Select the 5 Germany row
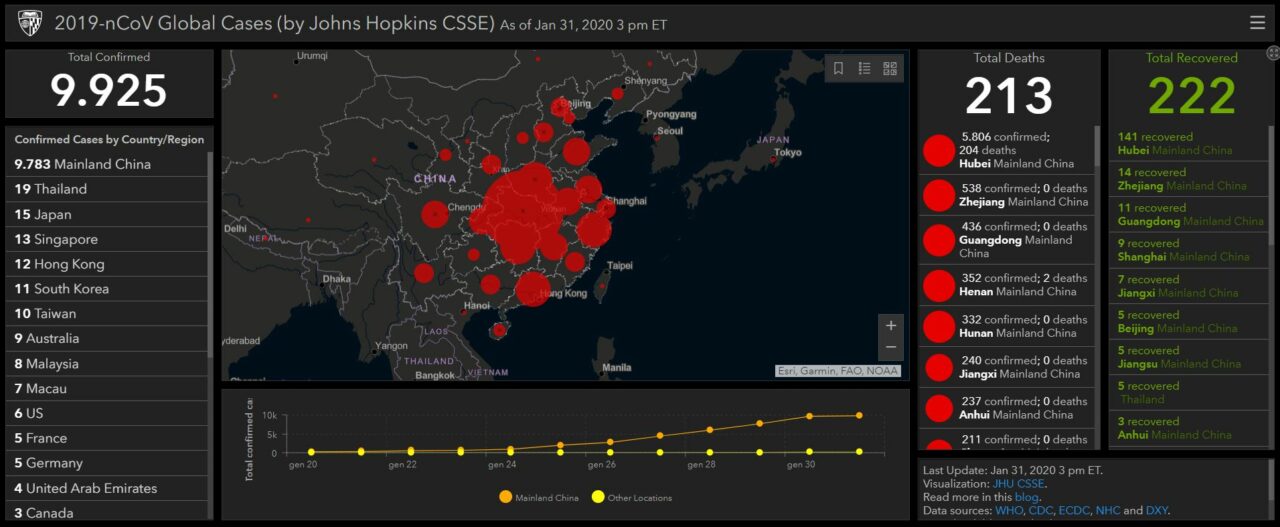Image resolution: width=1280 pixels, height=527 pixels. tap(108, 463)
